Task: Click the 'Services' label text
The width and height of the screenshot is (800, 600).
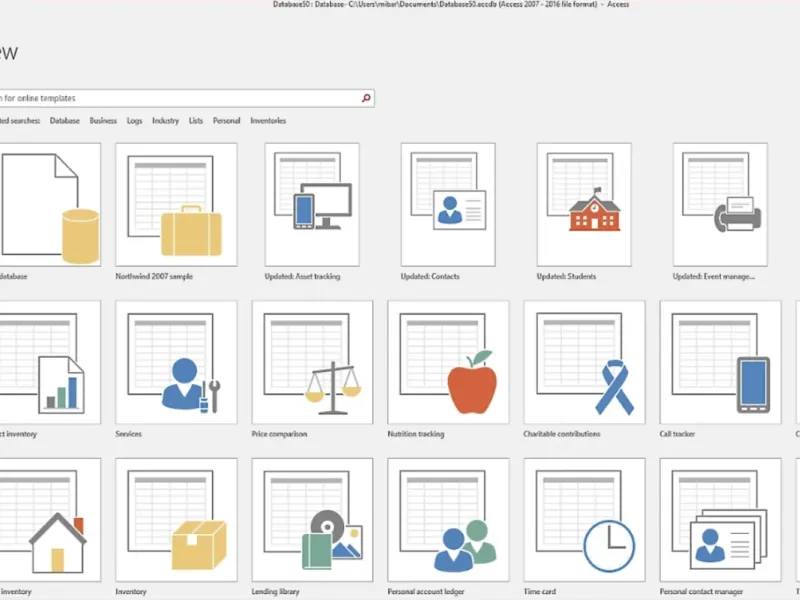Action: pos(128,434)
